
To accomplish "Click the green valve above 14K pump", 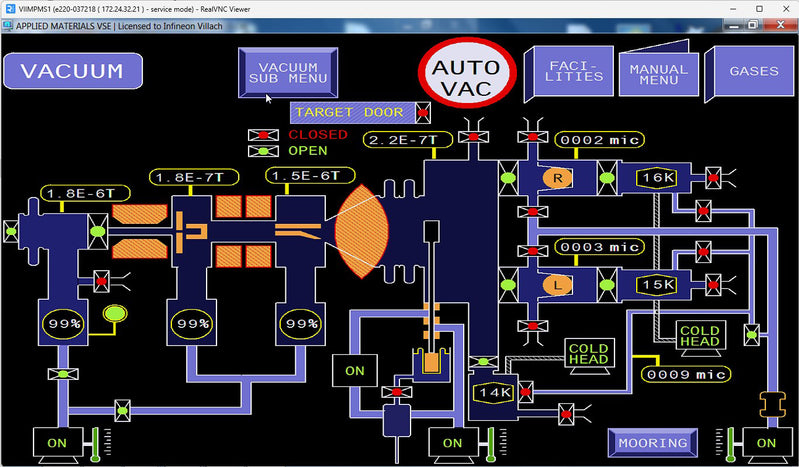I will [484, 361].
